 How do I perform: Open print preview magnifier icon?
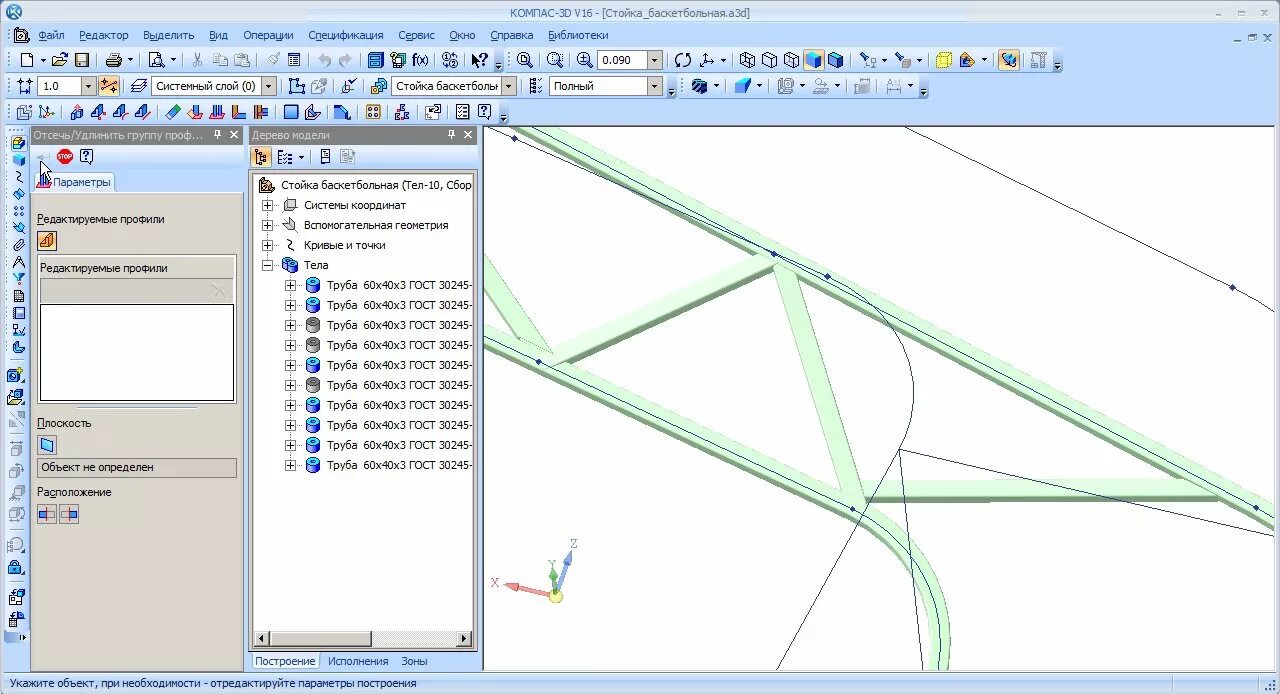click(x=156, y=60)
